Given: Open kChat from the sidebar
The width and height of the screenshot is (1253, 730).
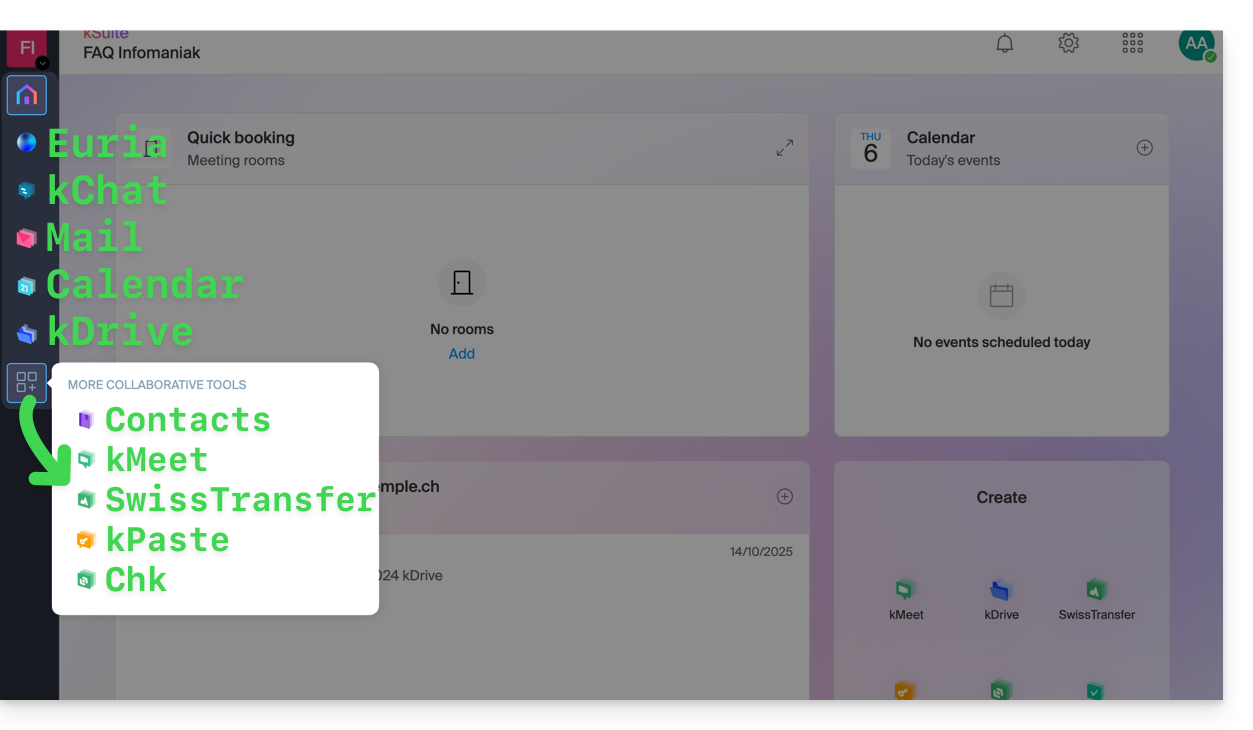Looking at the screenshot, I should (x=27, y=190).
